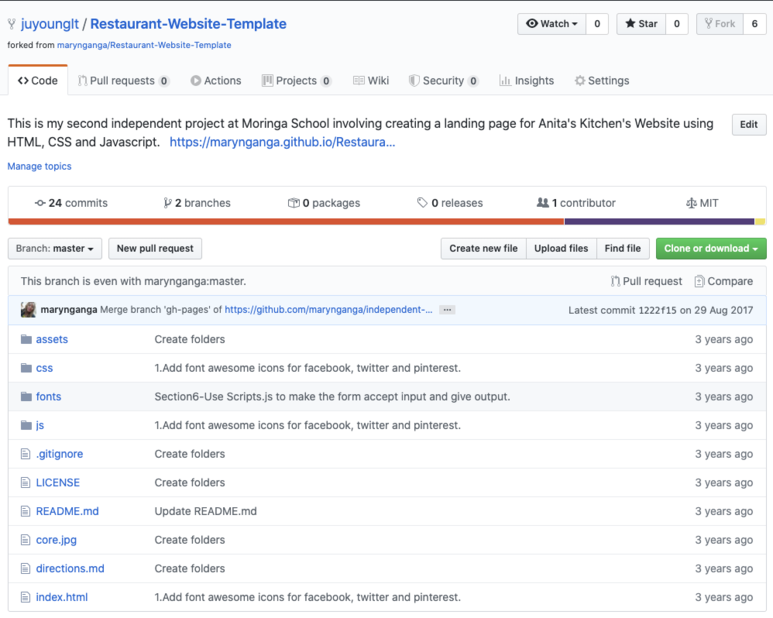773x618 pixels.
Task: Click the commits history icon
Action: 40,203
